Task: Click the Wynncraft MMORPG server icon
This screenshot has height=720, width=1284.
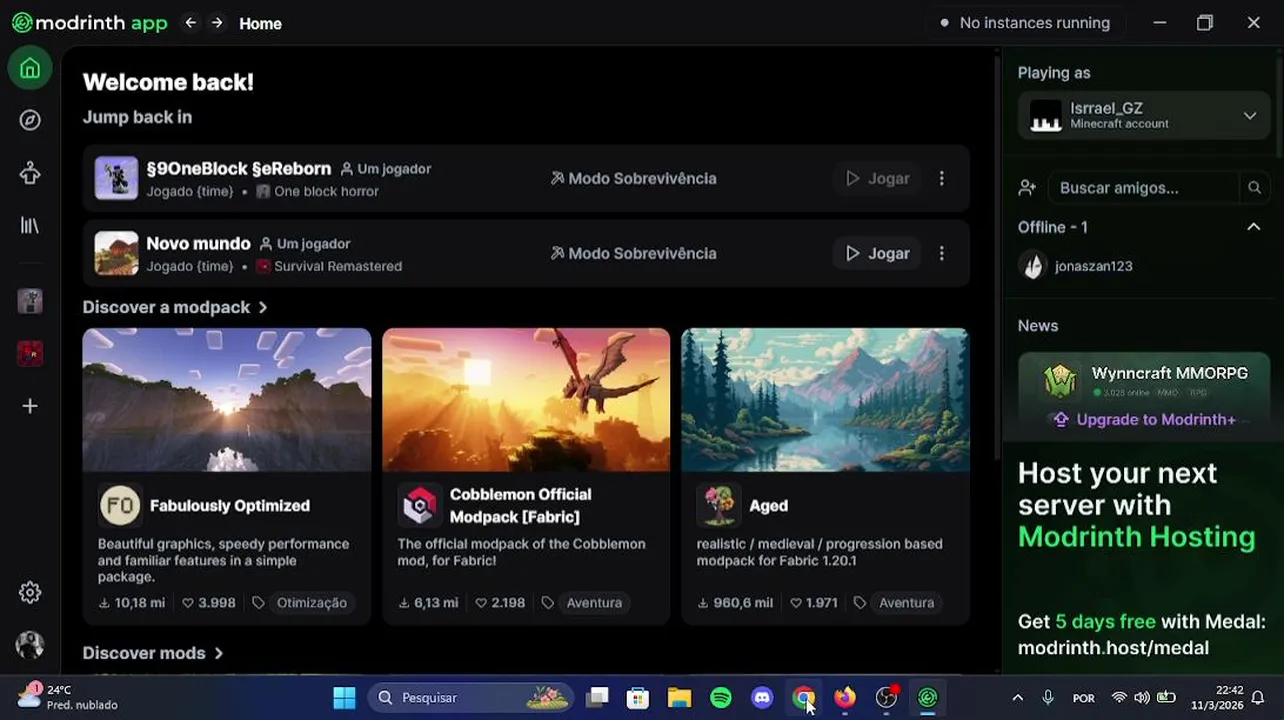Action: pyautogui.click(x=1060, y=381)
